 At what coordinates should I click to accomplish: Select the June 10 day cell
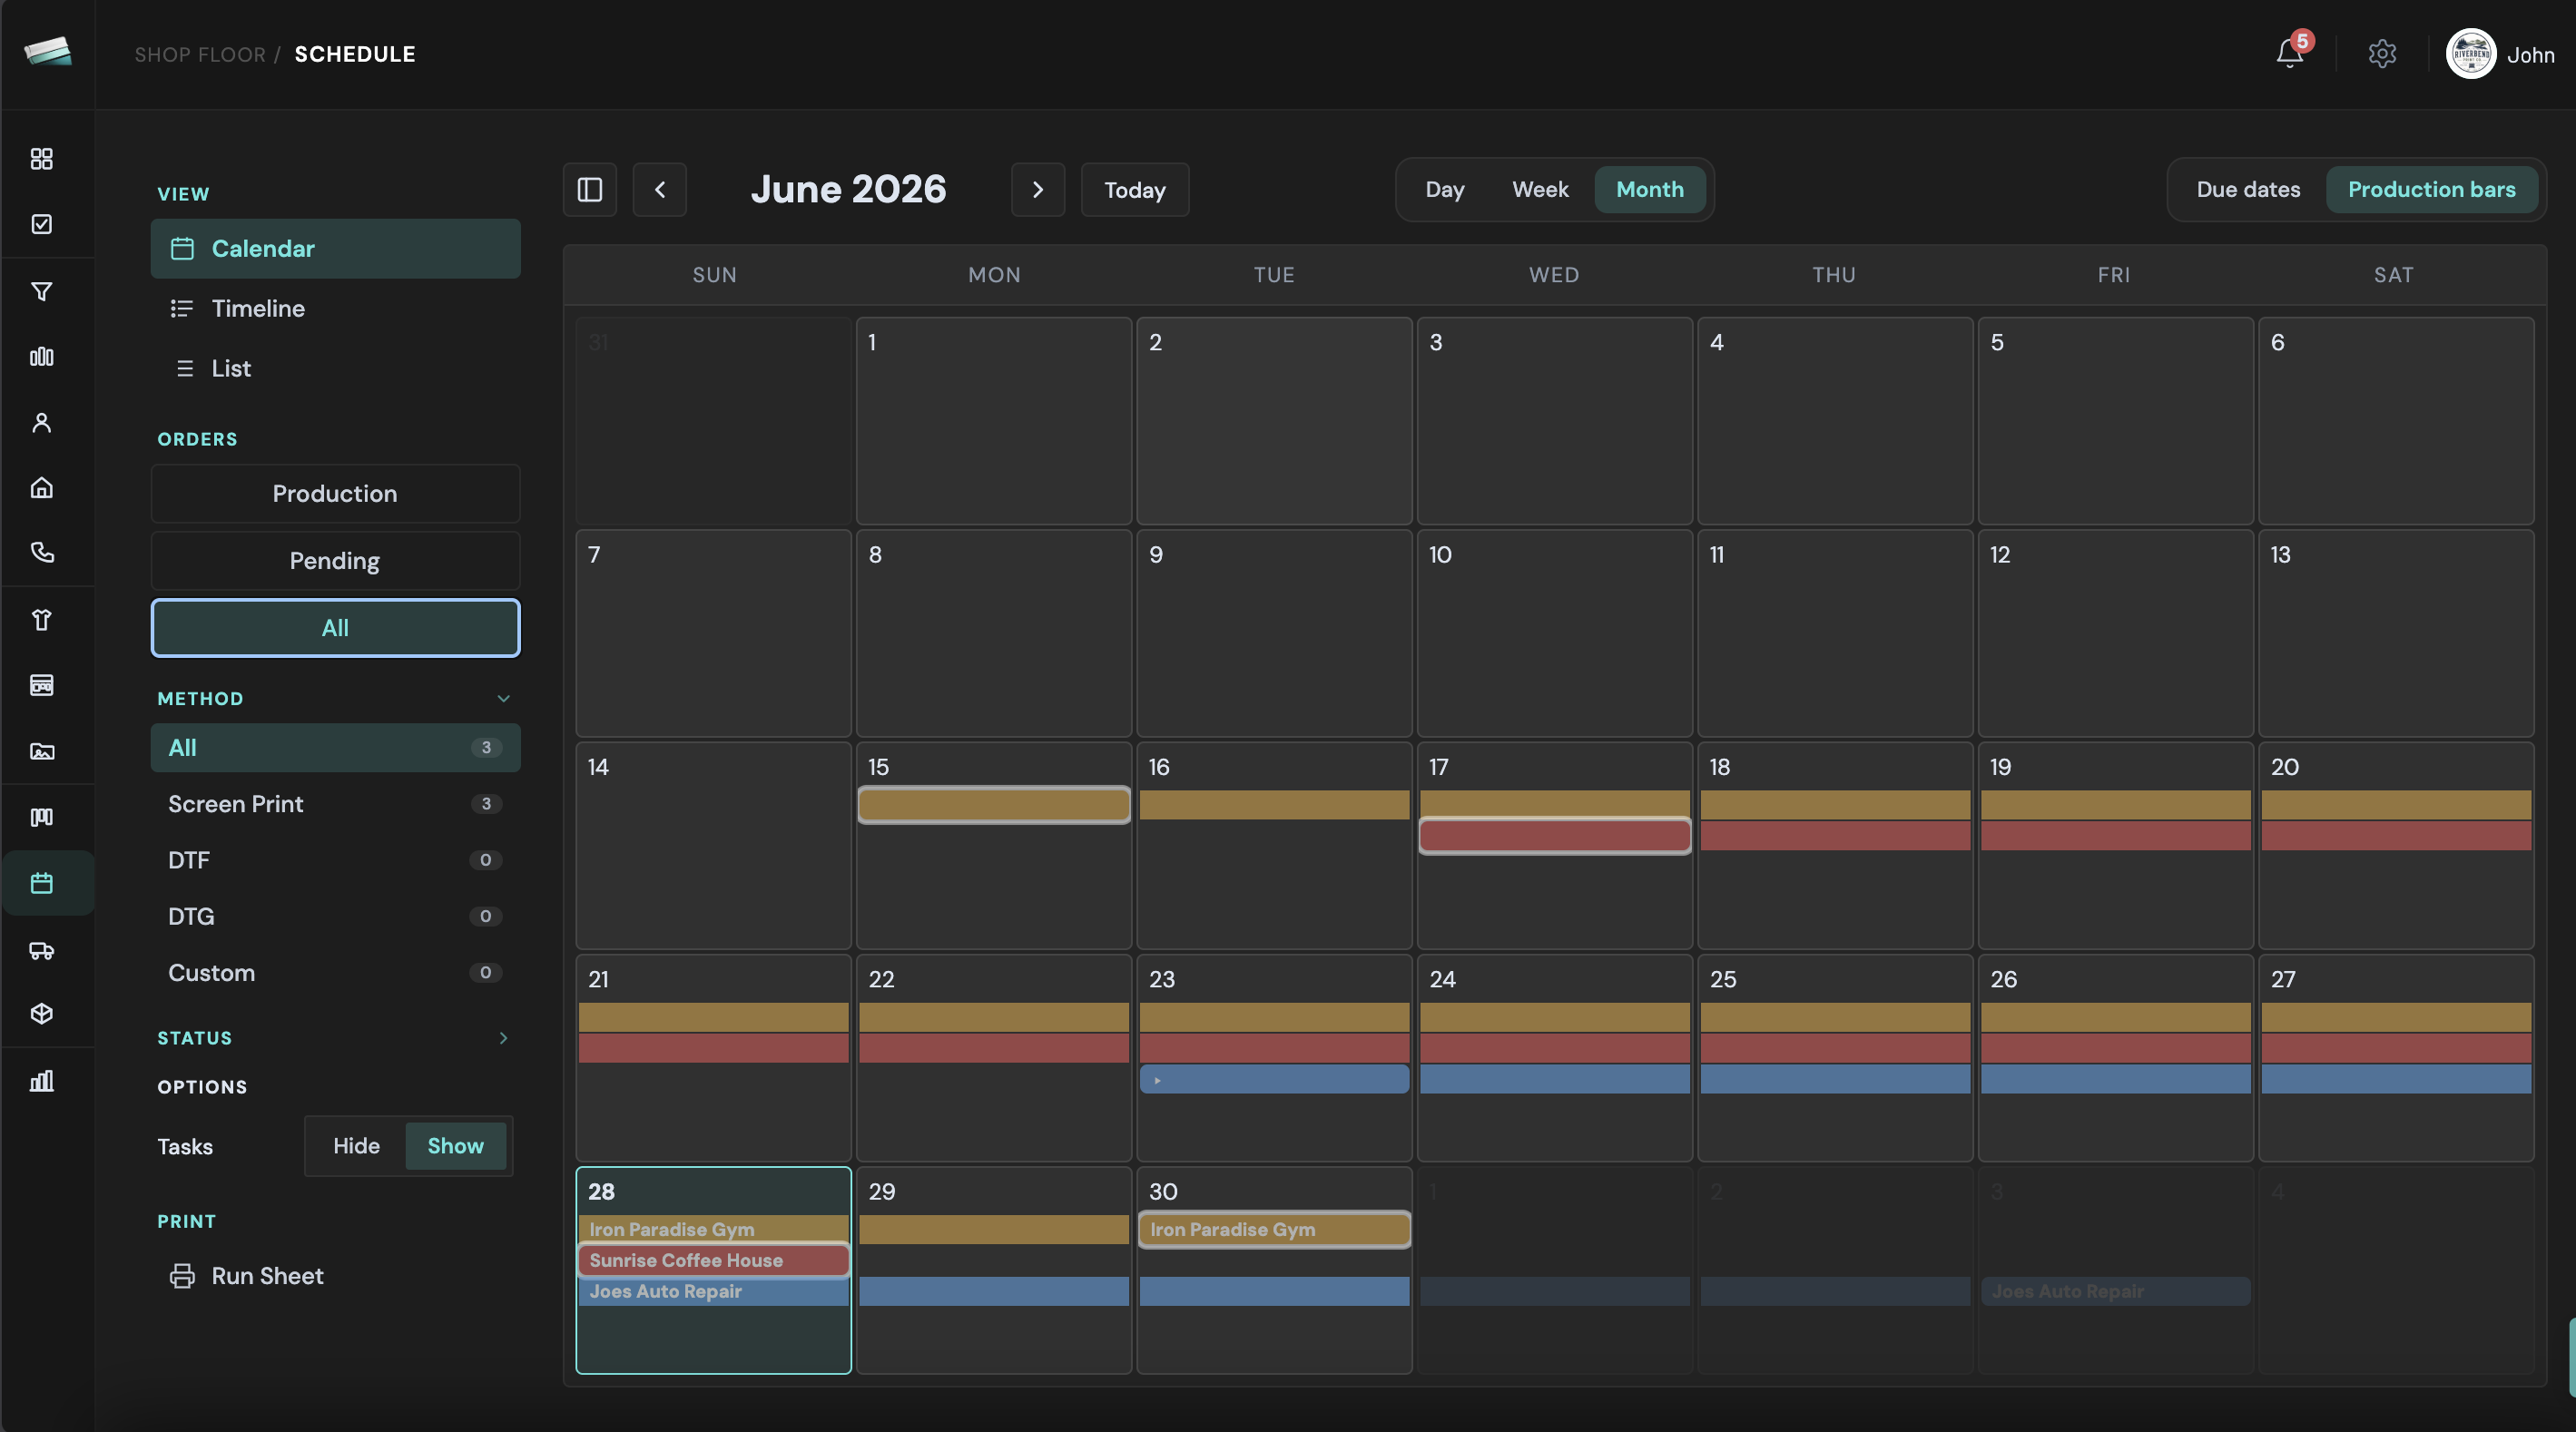tap(1554, 633)
